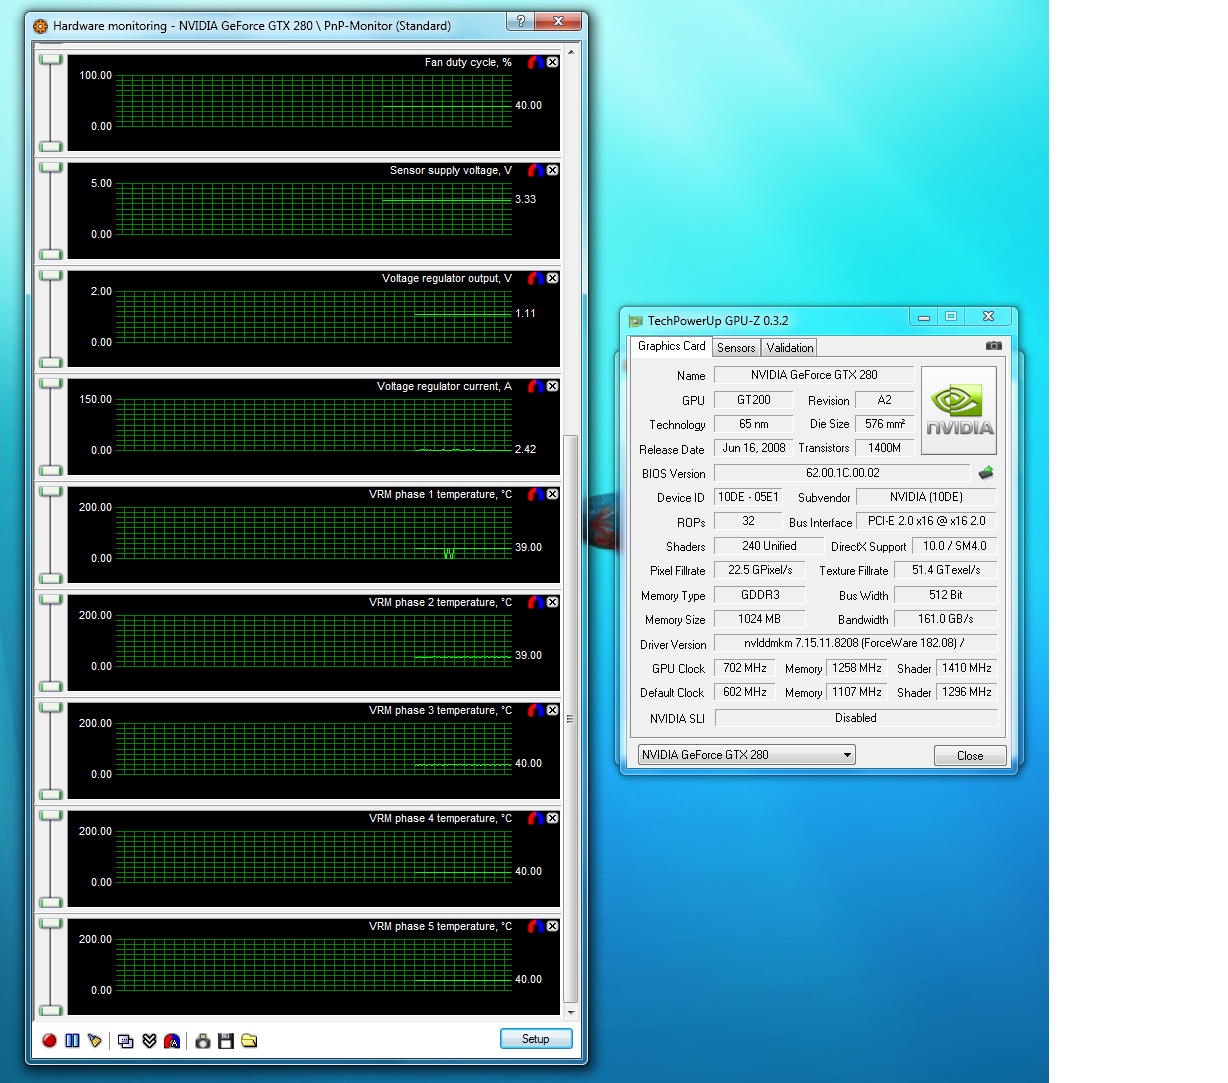Click the Driver Version field in GPU-Z
The width and height of the screenshot is (1228, 1083).
pos(856,643)
